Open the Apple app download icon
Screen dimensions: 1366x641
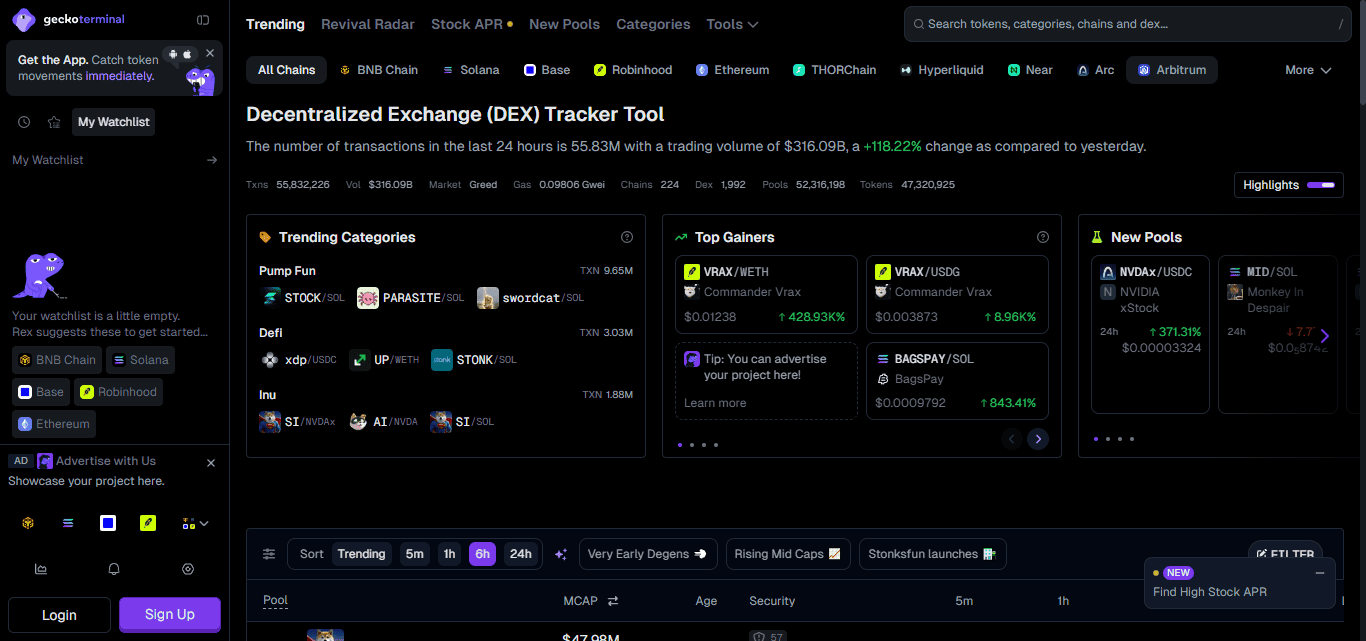pos(186,53)
